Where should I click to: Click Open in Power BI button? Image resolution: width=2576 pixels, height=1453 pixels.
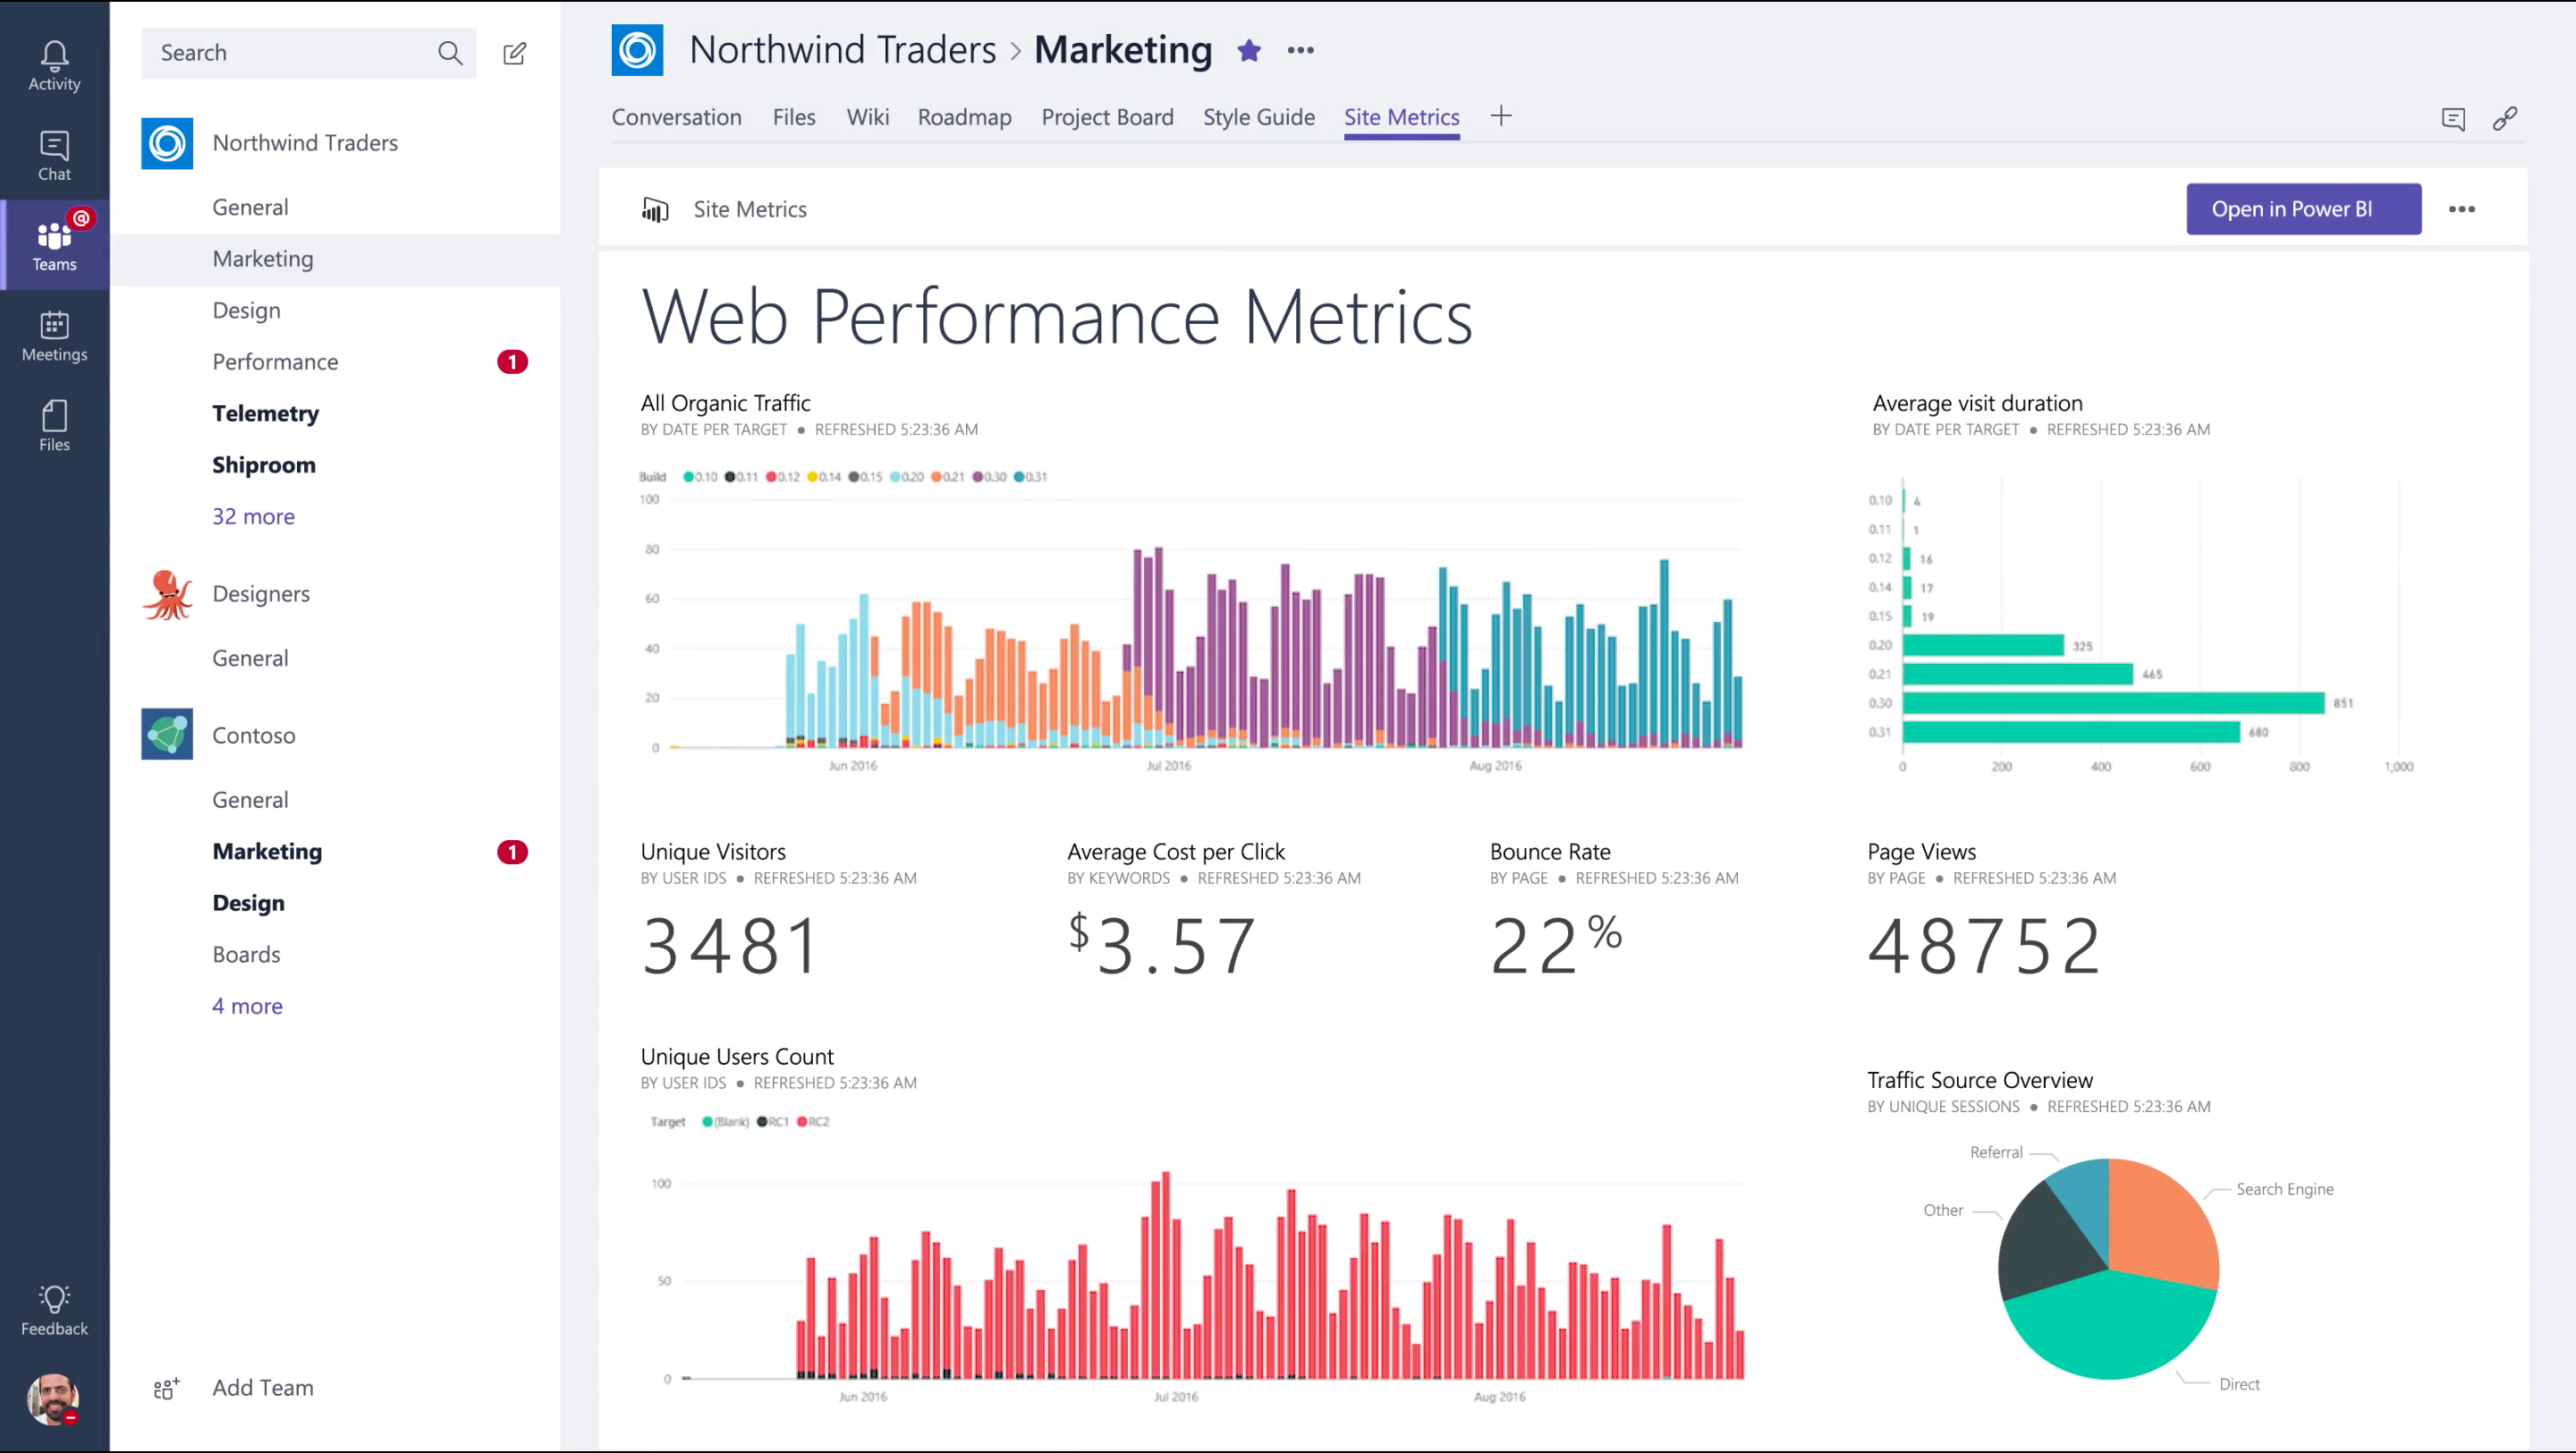click(x=2303, y=209)
